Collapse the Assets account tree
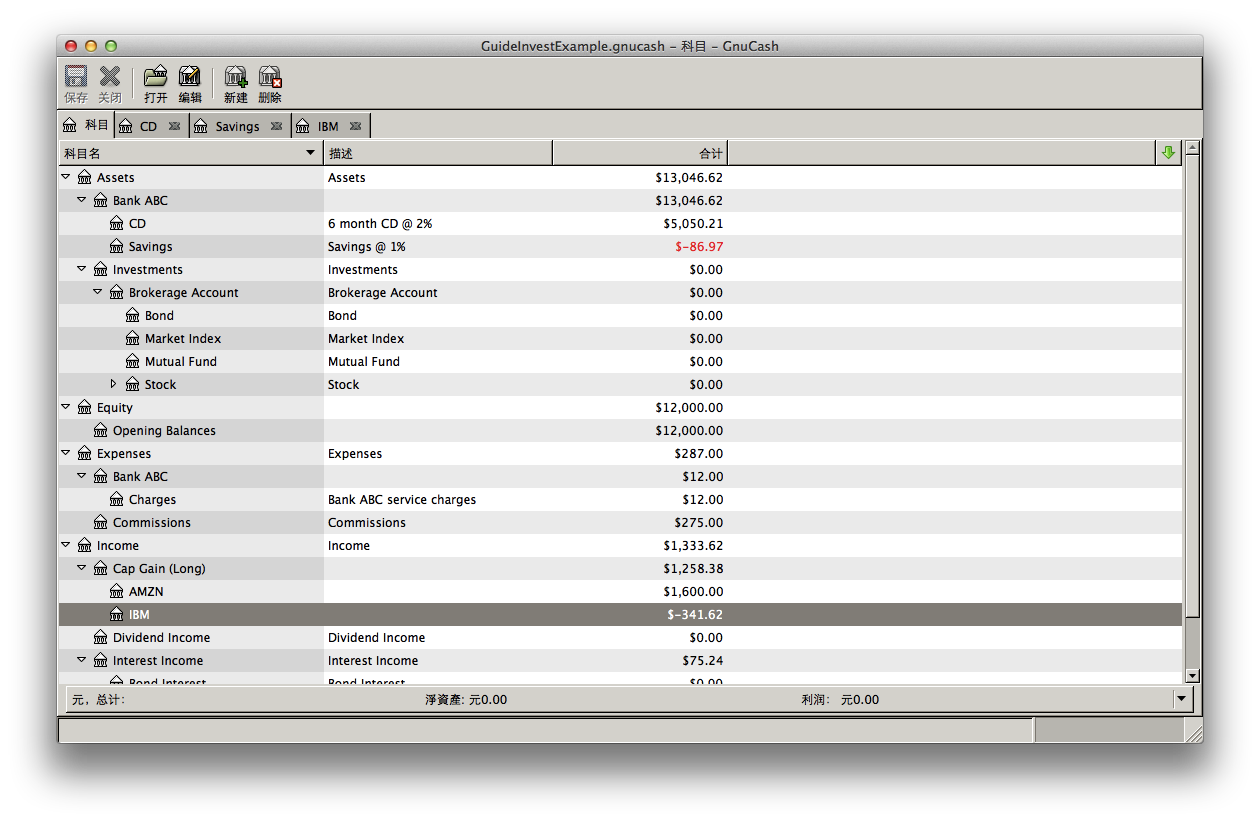This screenshot has height=822, width=1260. coord(66,177)
